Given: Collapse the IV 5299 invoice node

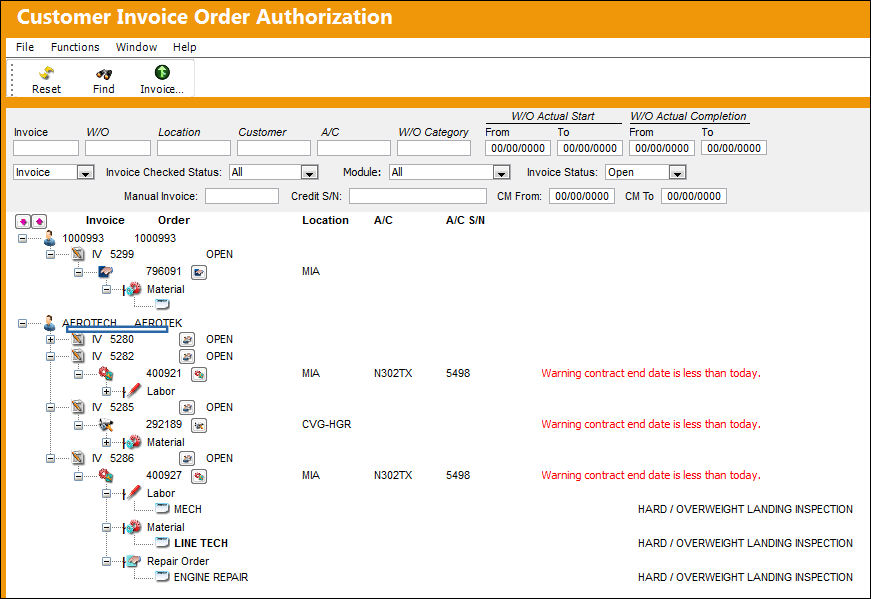Looking at the screenshot, I should [x=51, y=254].
